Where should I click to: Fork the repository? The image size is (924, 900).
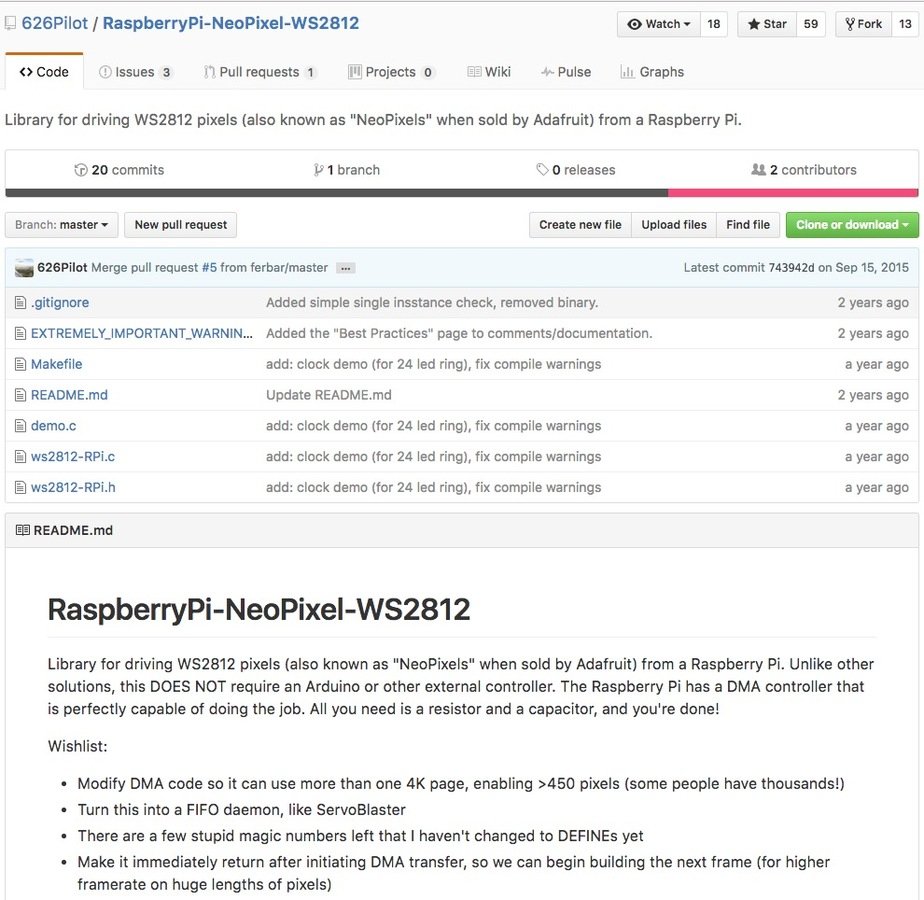pyautogui.click(x=864, y=24)
